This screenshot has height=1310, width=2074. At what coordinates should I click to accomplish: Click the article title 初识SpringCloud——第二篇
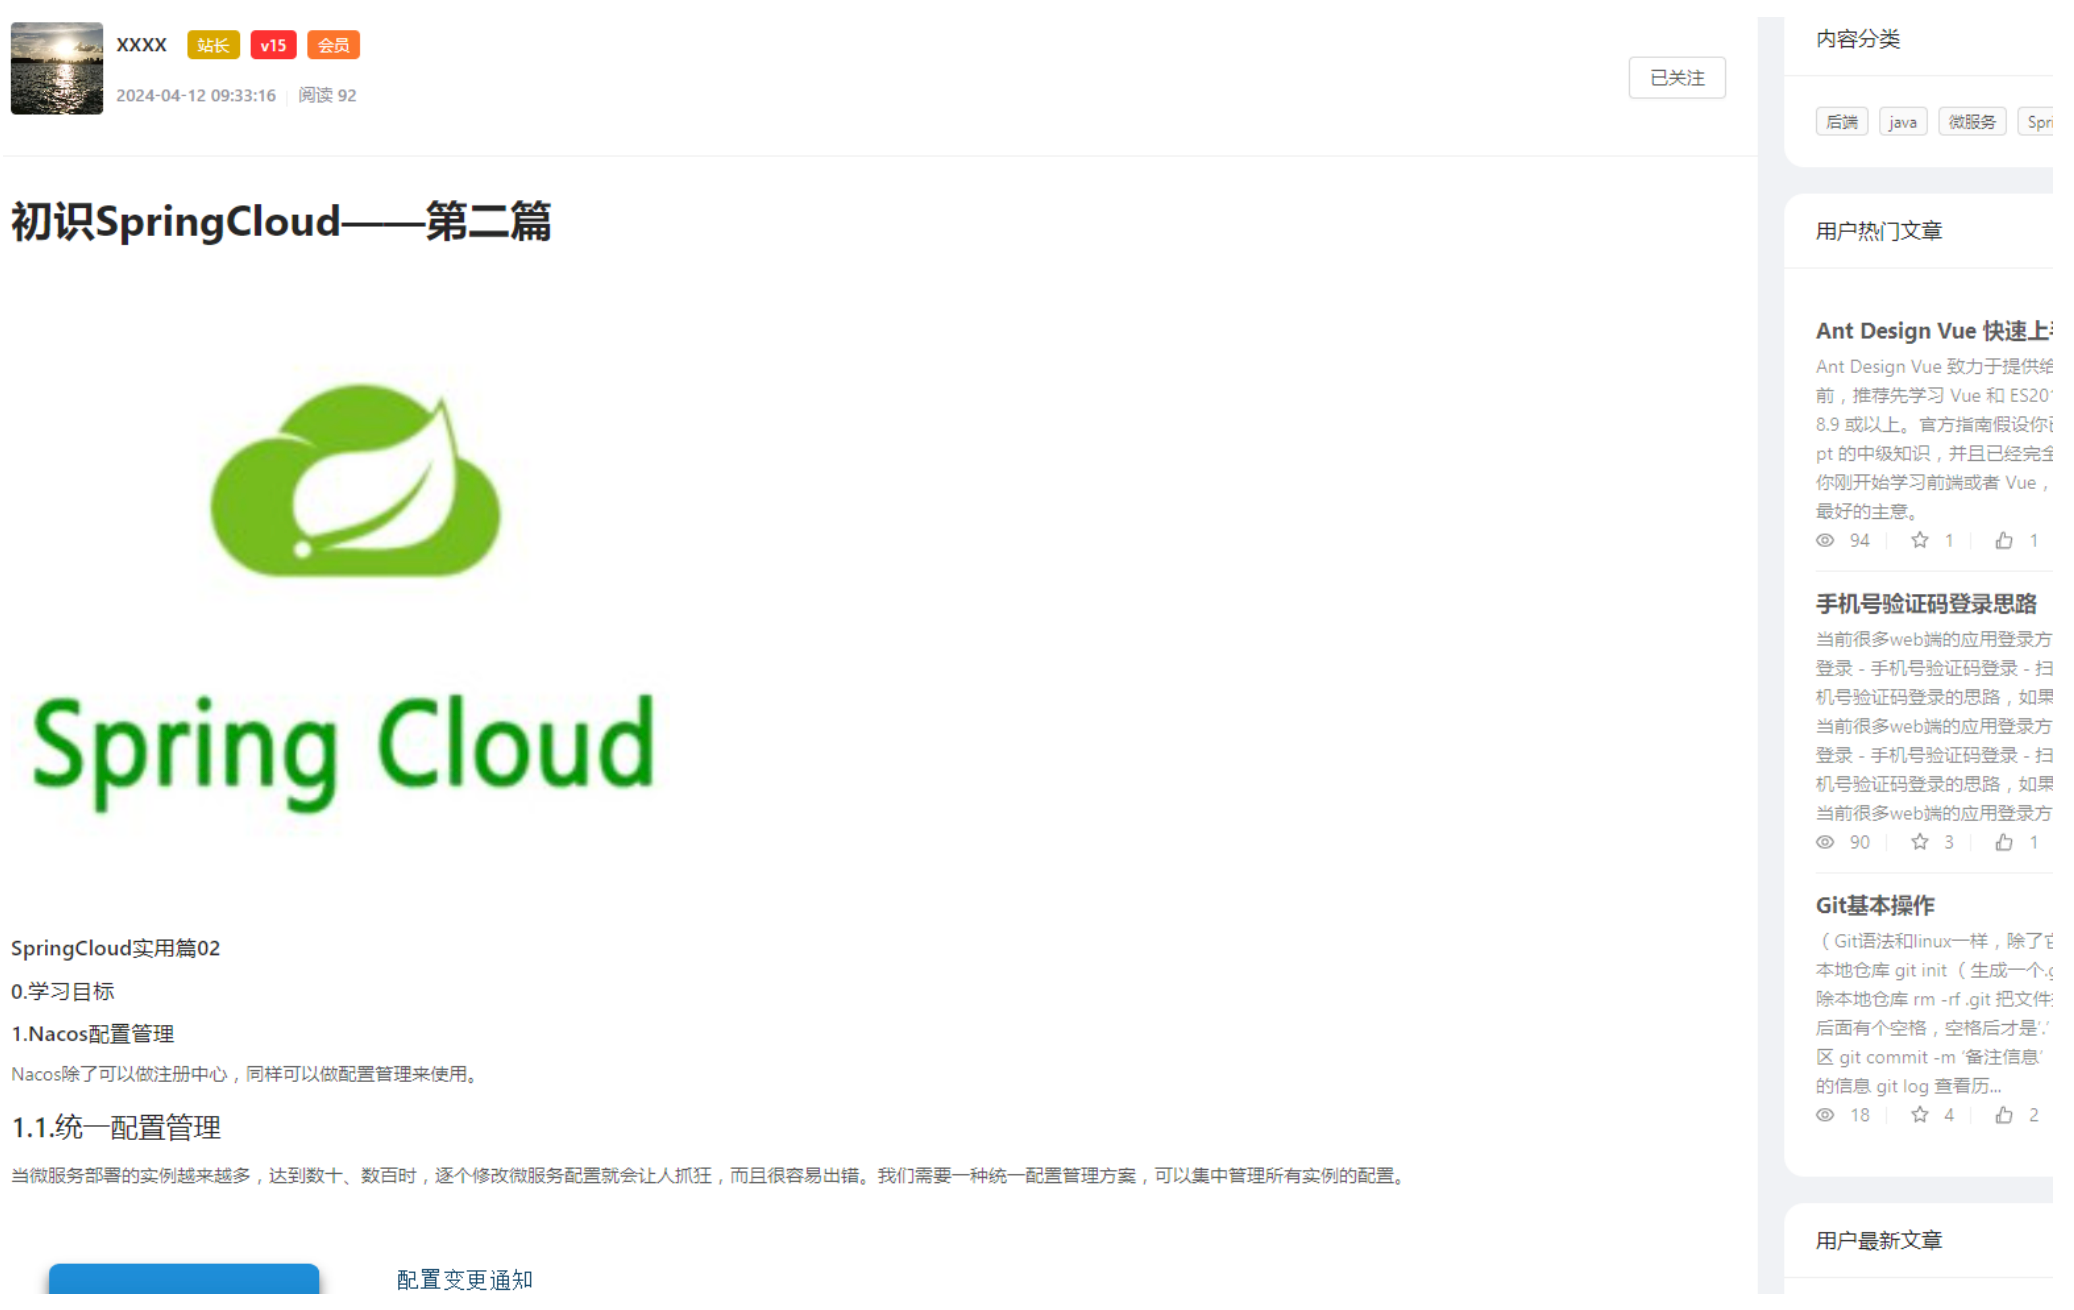(281, 222)
